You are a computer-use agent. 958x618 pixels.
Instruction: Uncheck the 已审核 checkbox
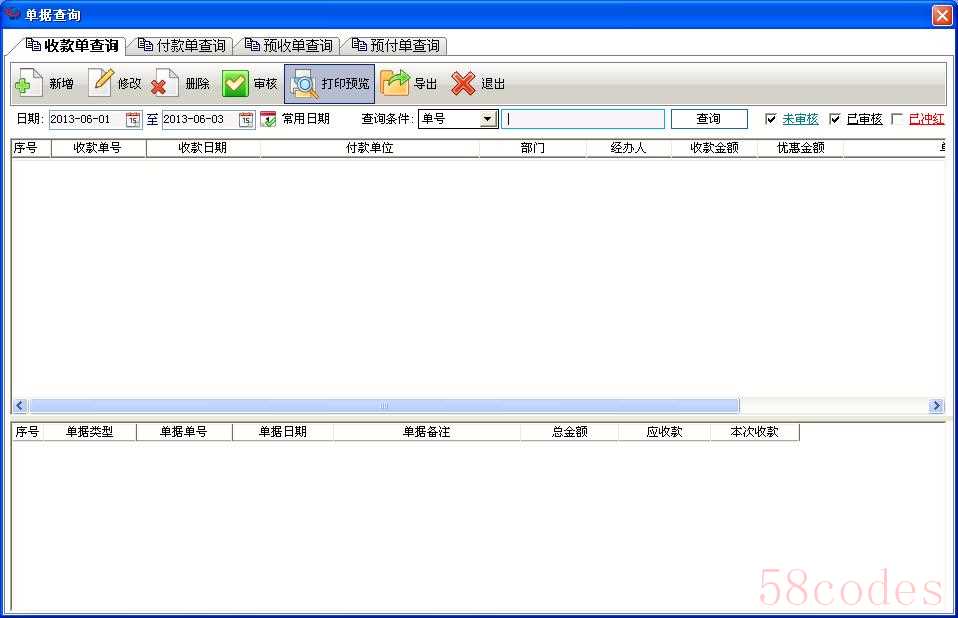pyautogui.click(x=835, y=119)
